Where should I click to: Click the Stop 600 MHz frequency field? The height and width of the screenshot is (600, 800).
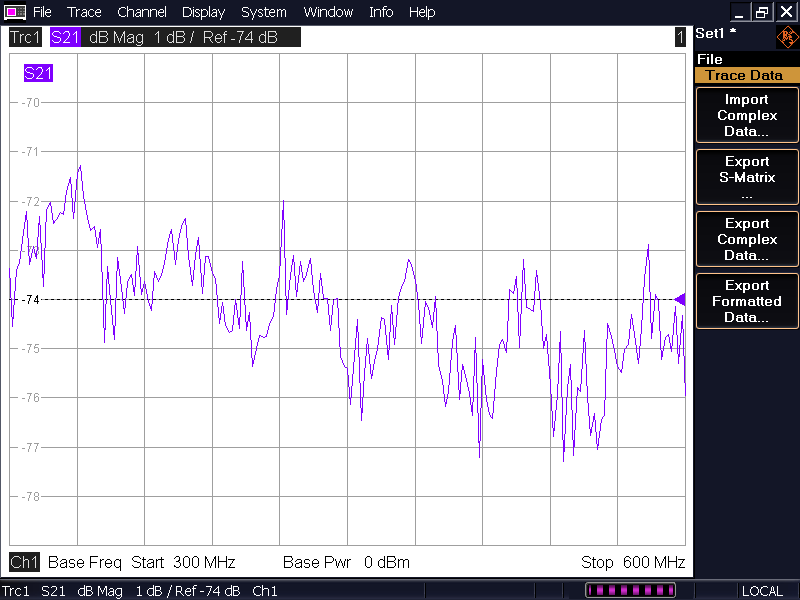click(632, 562)
